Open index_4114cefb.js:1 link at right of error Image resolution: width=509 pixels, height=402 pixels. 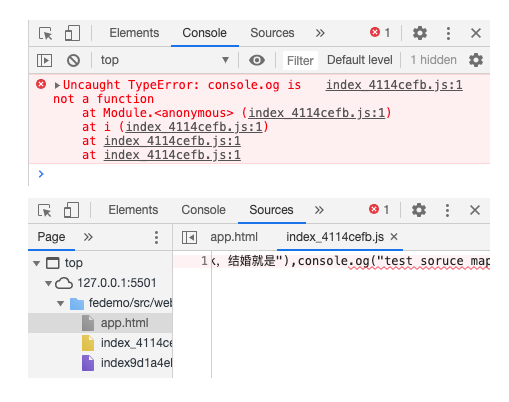pyautogui.click(x=394, y=85)
